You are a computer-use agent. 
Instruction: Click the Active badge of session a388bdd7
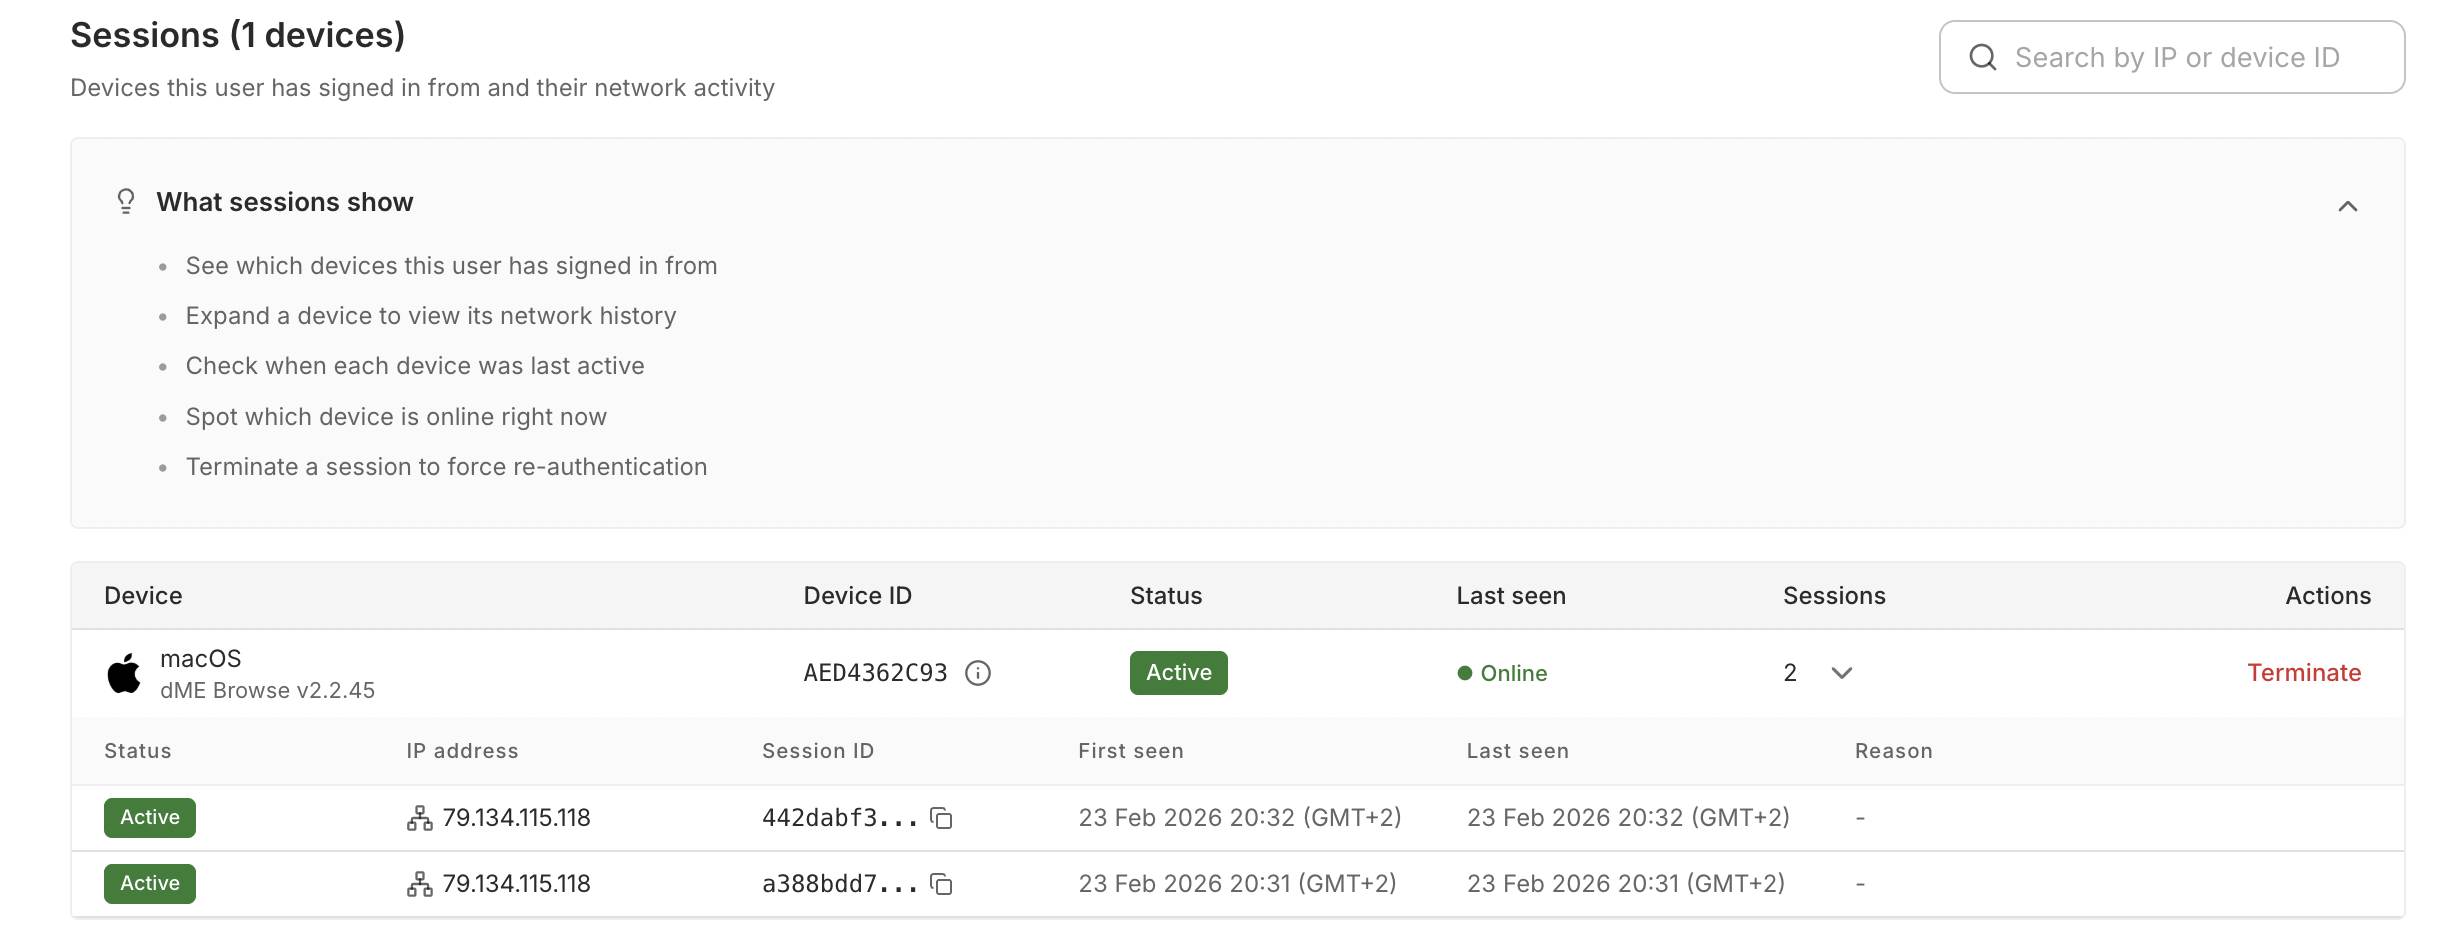coord(150,884)
